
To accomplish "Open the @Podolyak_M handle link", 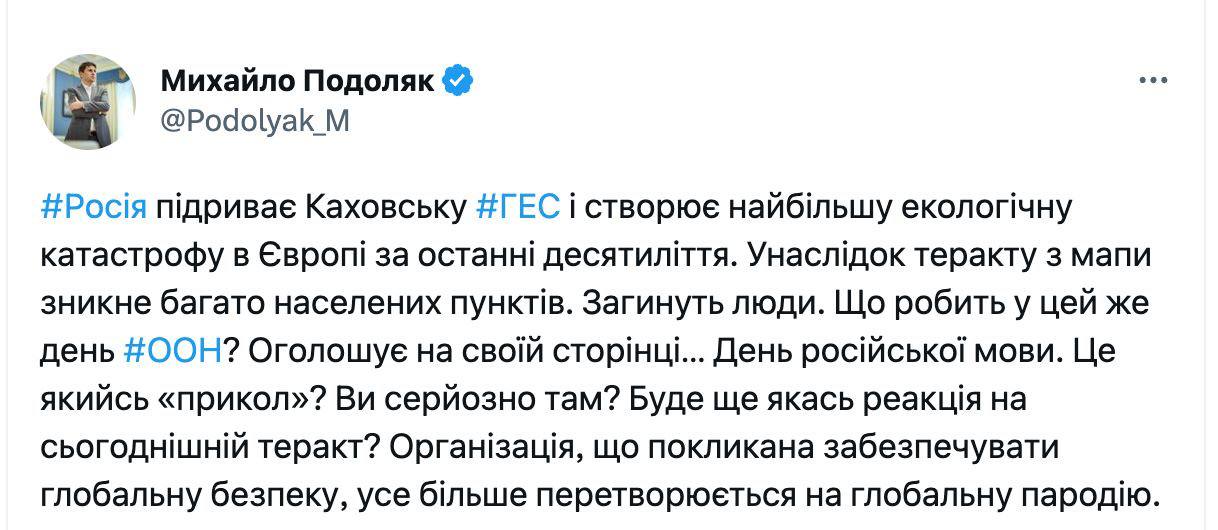I will (255, 122).
